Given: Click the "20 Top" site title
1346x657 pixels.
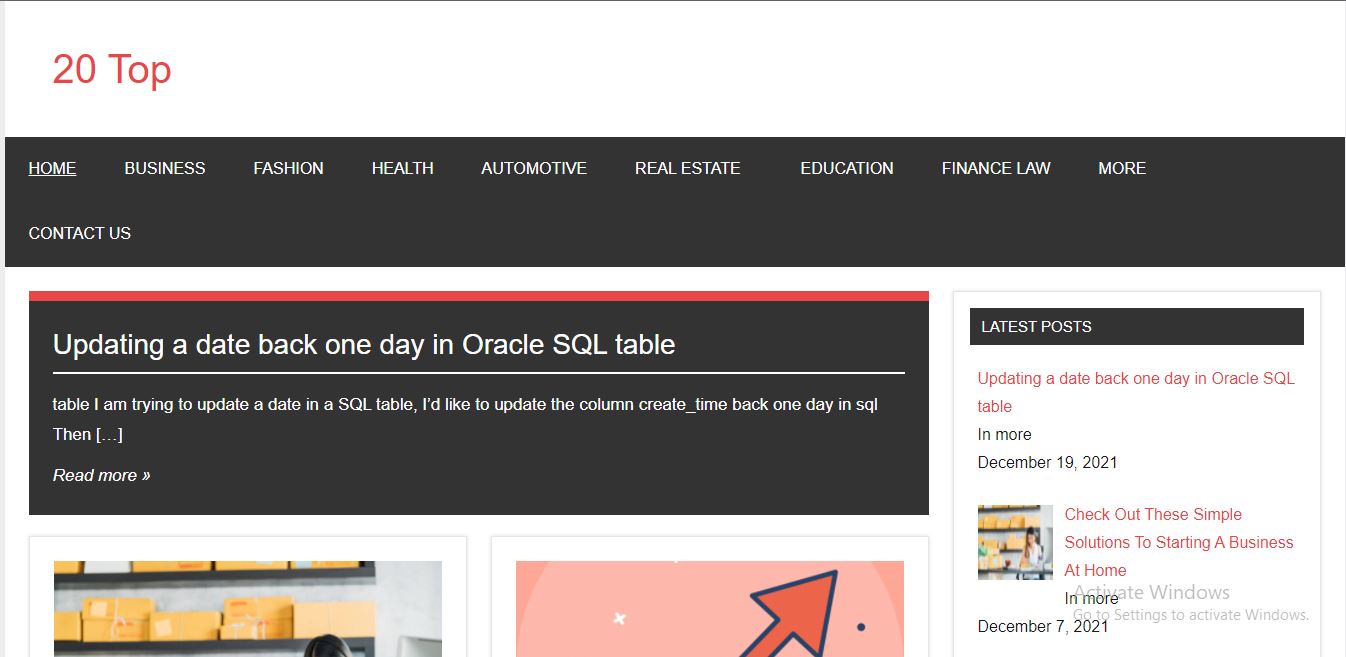Looking at the screenshot, I should [112, 69].
